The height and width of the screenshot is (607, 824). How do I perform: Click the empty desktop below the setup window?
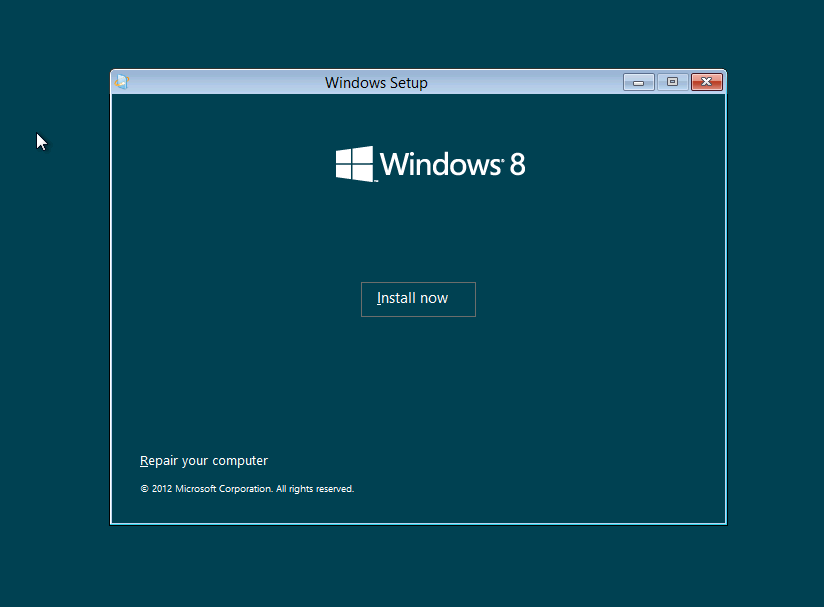(x=418, y=565)
